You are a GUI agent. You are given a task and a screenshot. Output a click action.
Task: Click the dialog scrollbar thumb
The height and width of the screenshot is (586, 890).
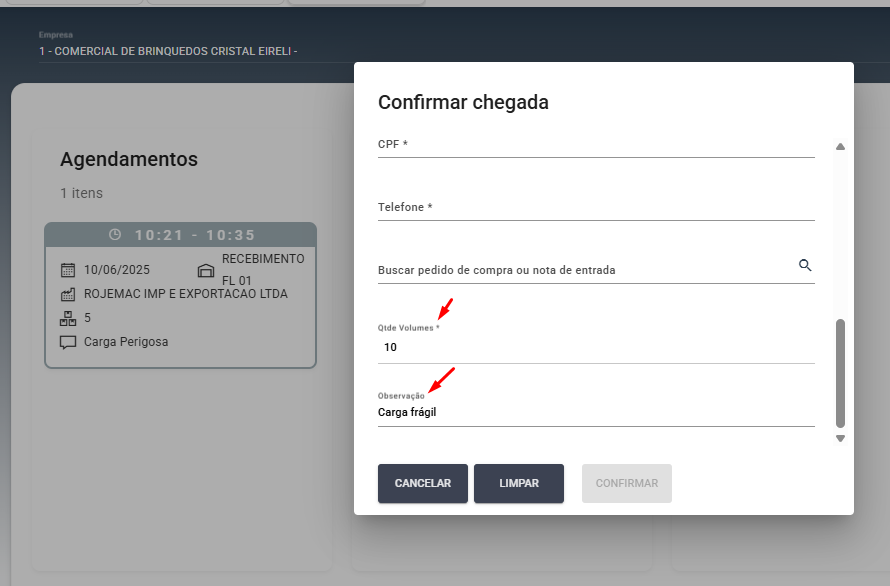pyautogui.click(x=841, y=373)
